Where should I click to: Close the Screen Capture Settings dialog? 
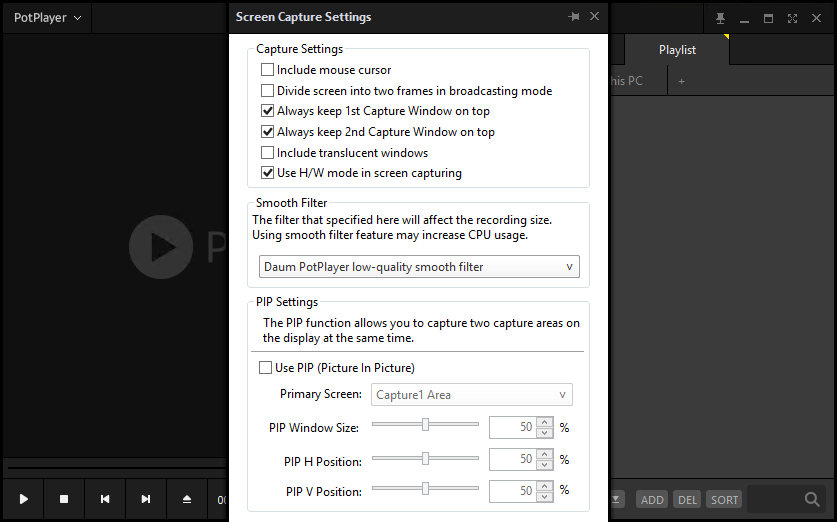coord(594,17)
